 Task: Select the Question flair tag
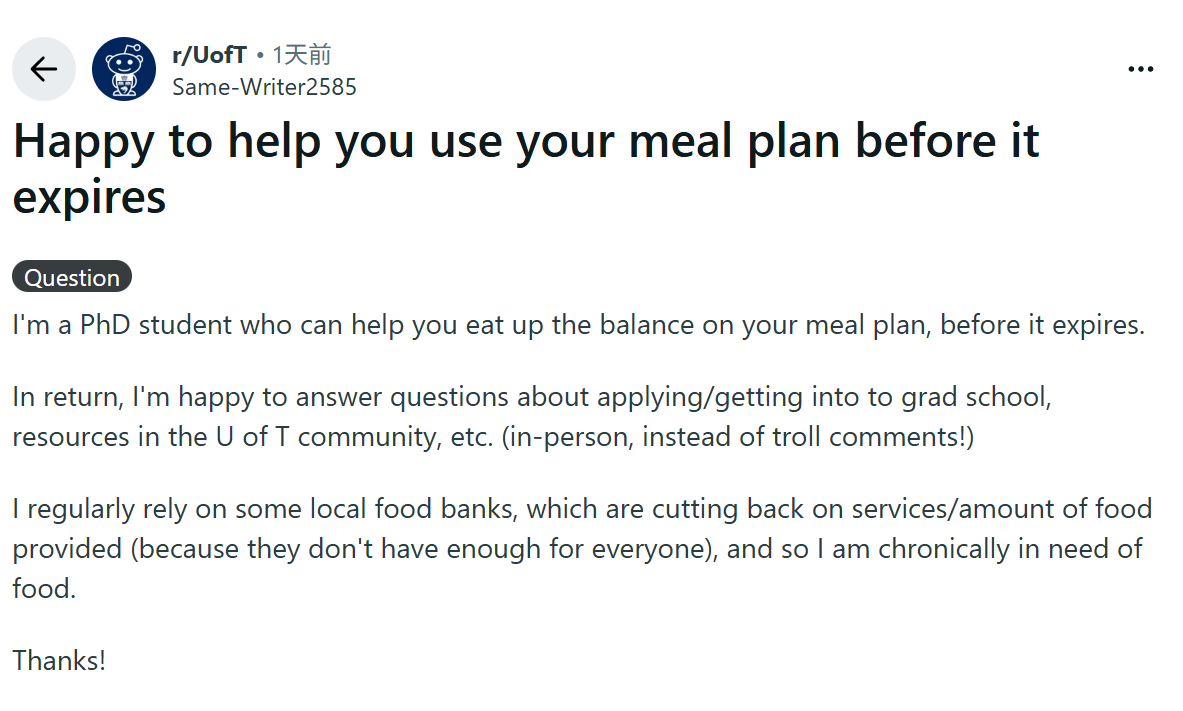click(x=72, y=277)
